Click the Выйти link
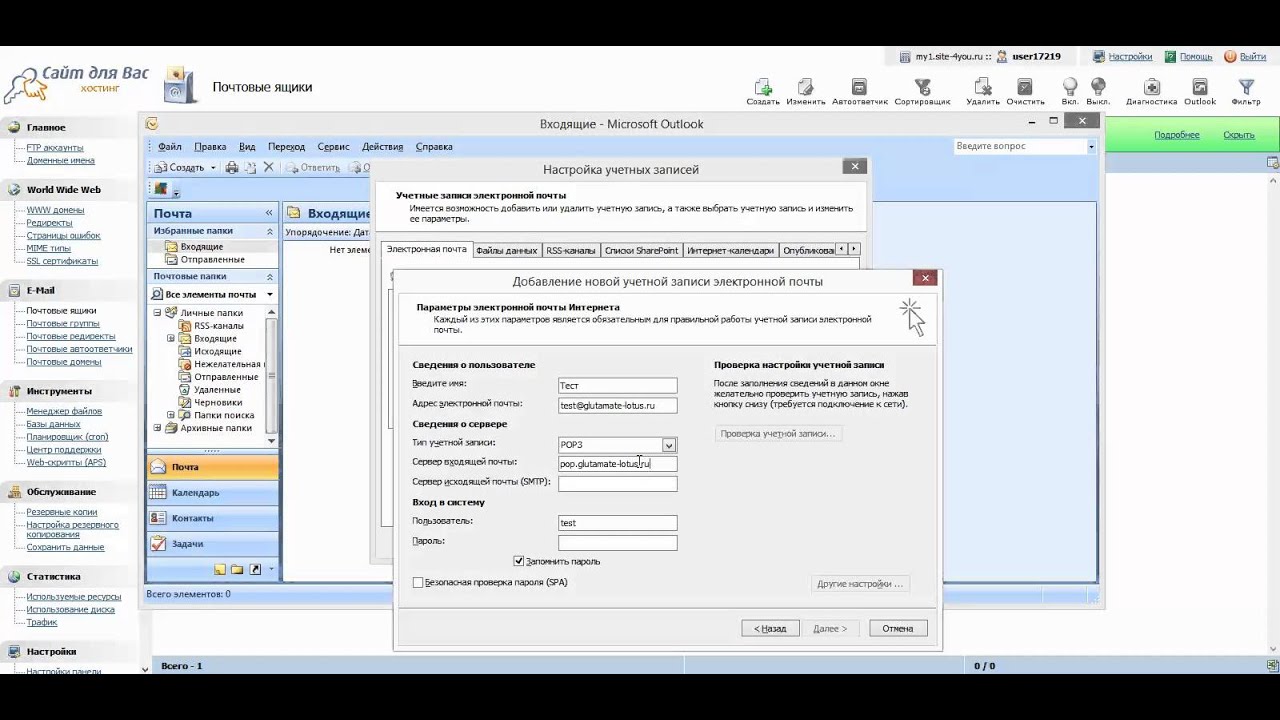Viewport: 1280px width, 720px height. pyautogui.click(x=1252, y=57)
